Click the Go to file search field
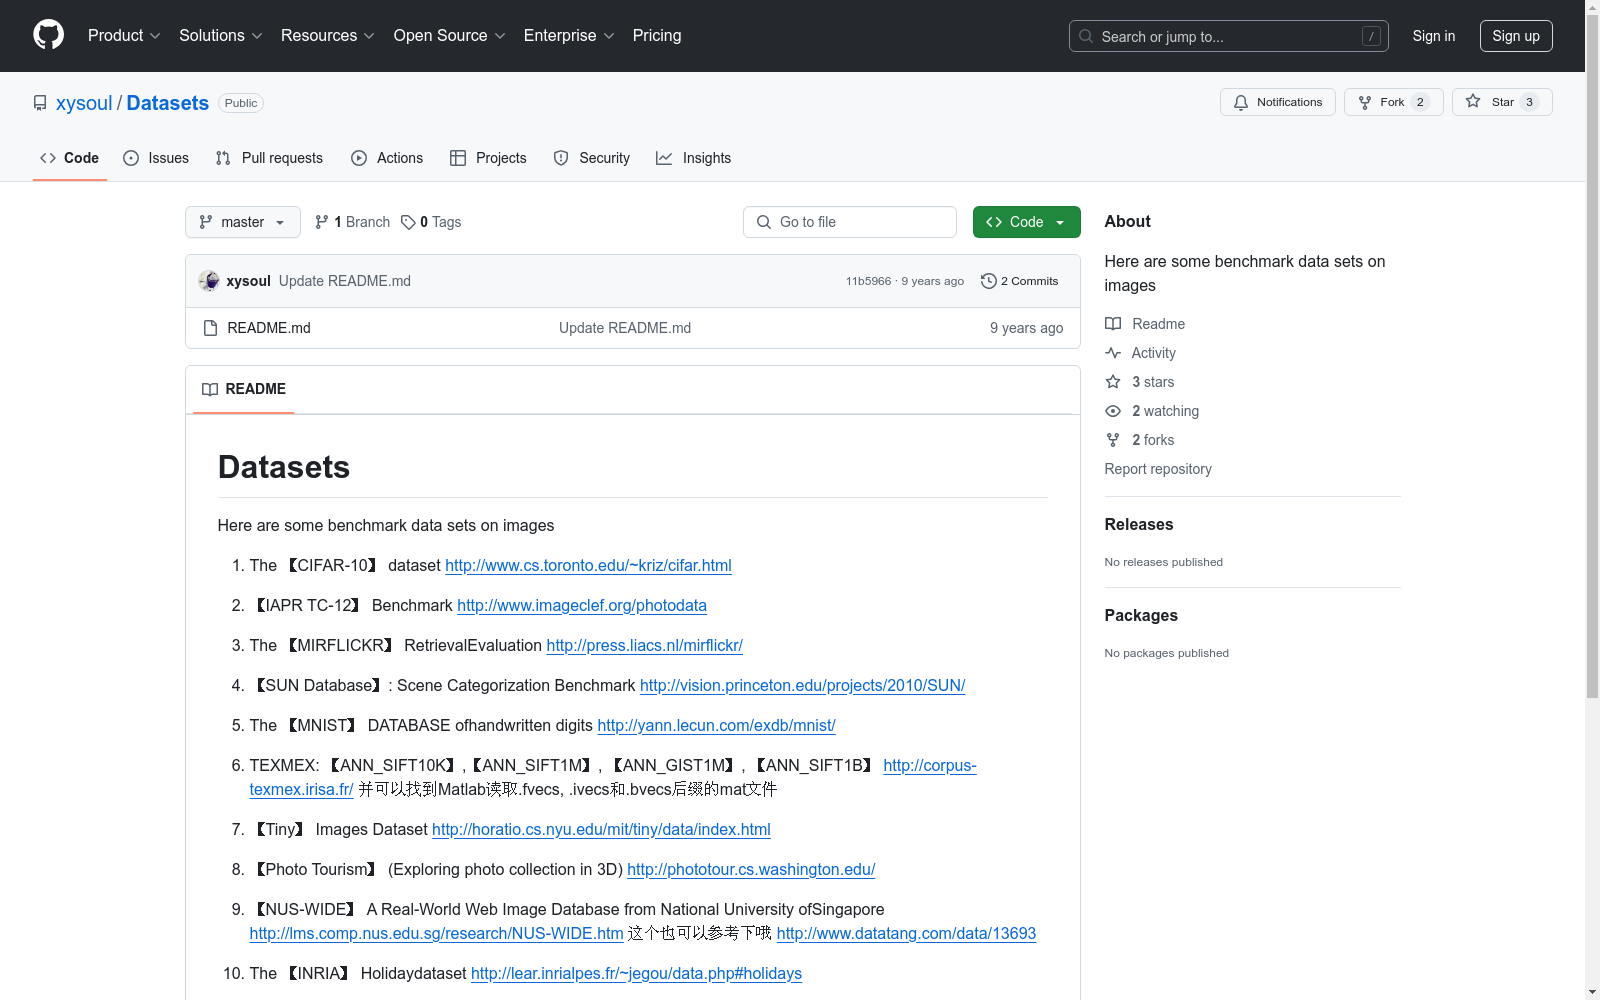The image size is (1600, 1000). [x=850, y=222]
